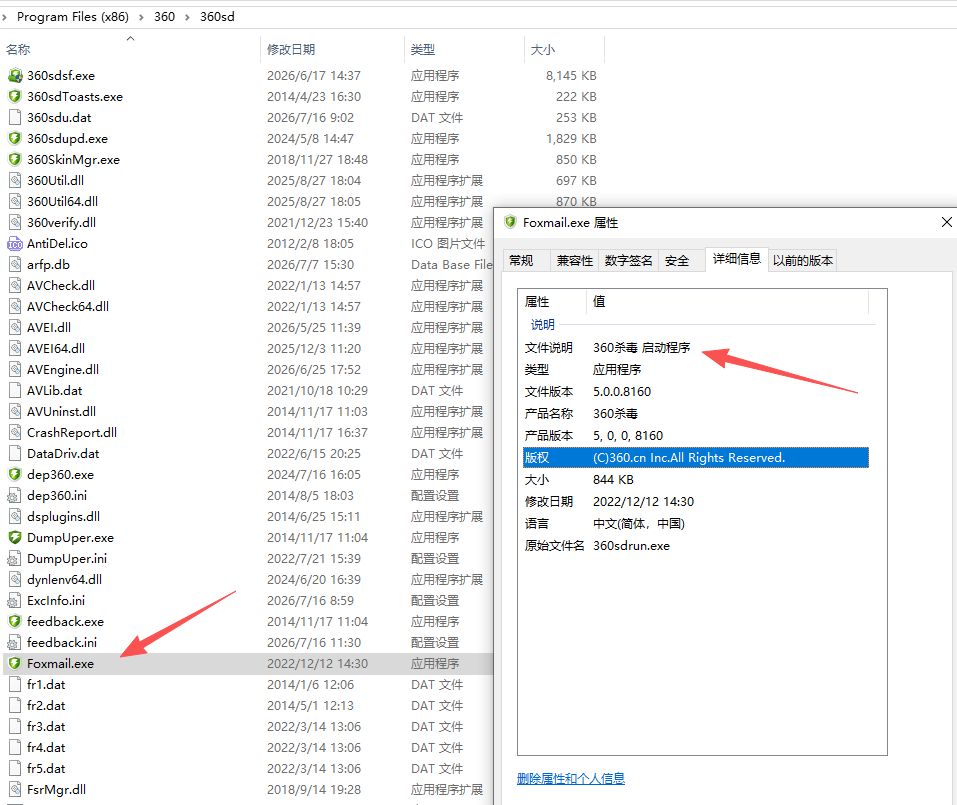Viewport: 957px width, 805px height.
Task: Click the AVCheck.dll file icon
Action: click(15, 286)
